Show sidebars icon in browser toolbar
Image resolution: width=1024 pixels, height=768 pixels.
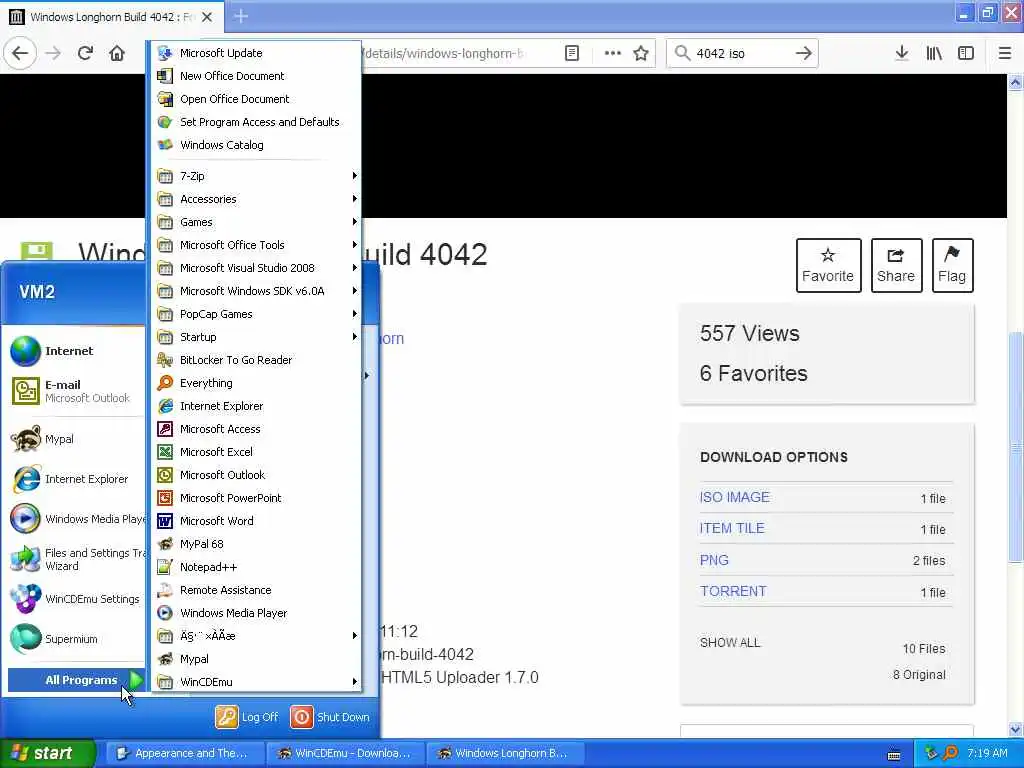(966, 53)
